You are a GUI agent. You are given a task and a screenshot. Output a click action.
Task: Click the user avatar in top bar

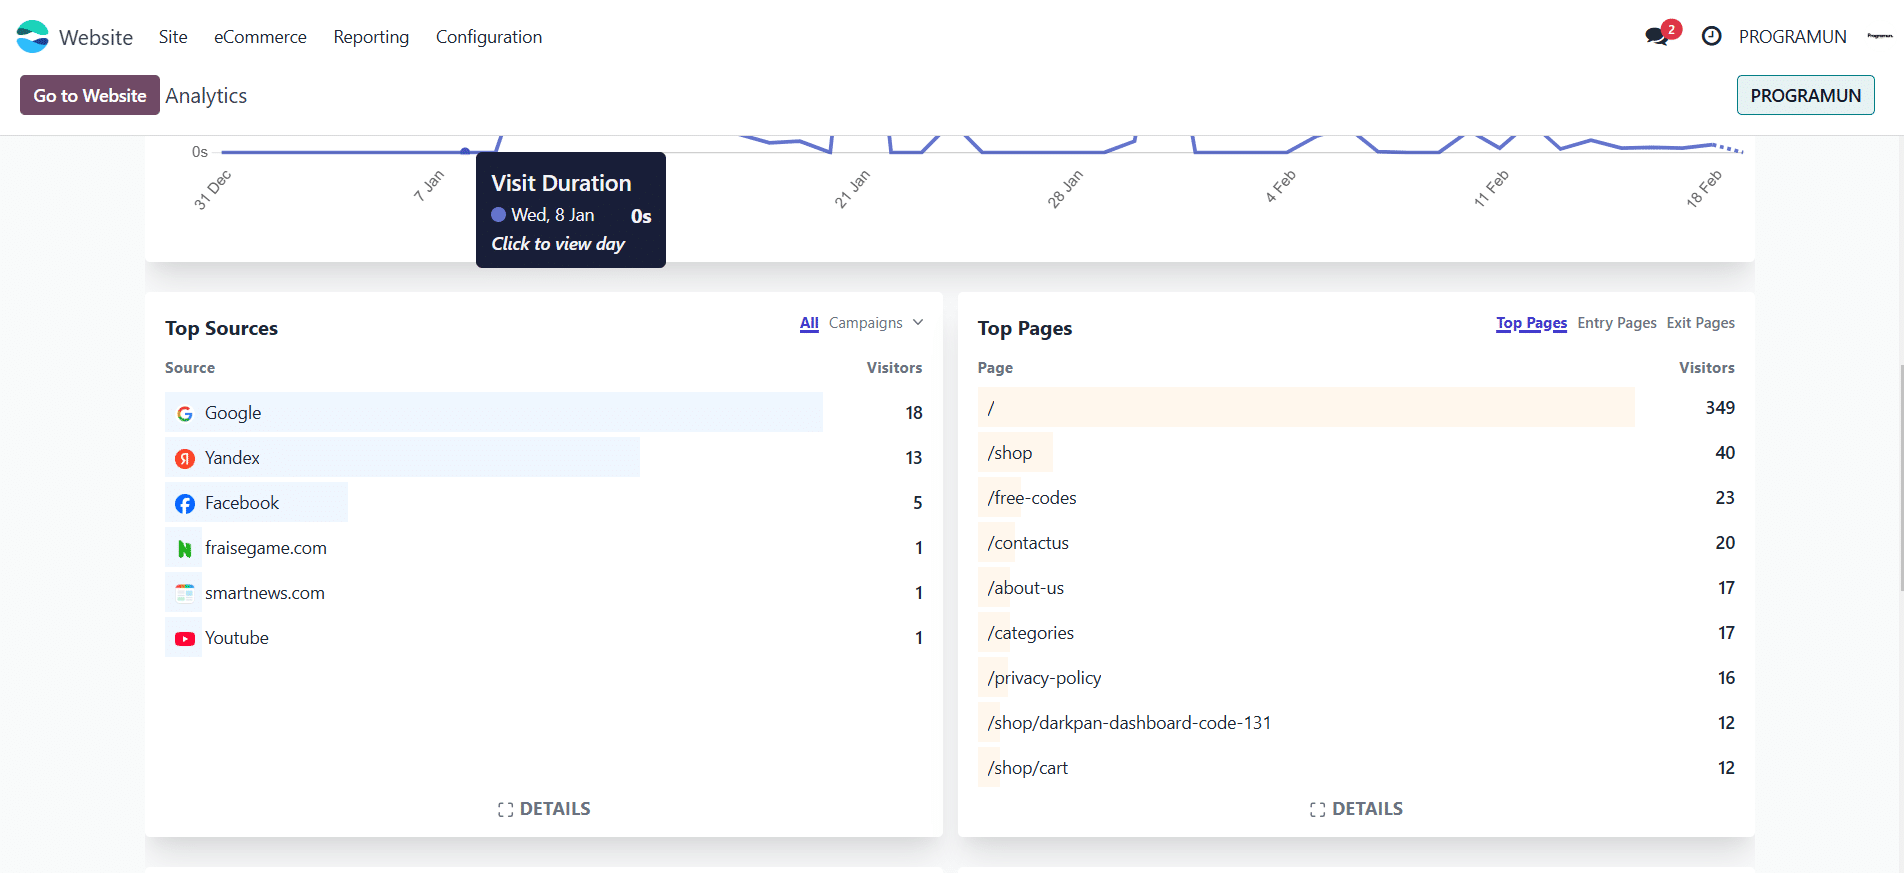coord(1879,37)
